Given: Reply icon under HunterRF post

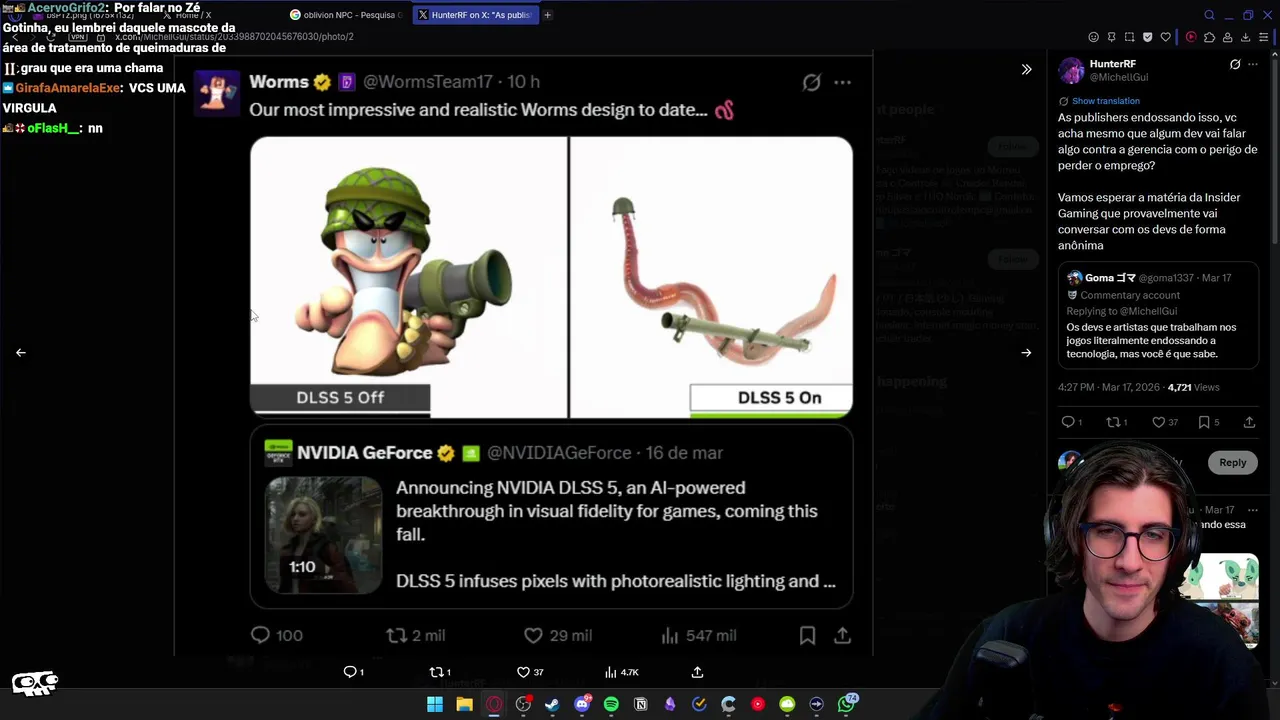Looking at the screenshot, I should [1067, 422].
